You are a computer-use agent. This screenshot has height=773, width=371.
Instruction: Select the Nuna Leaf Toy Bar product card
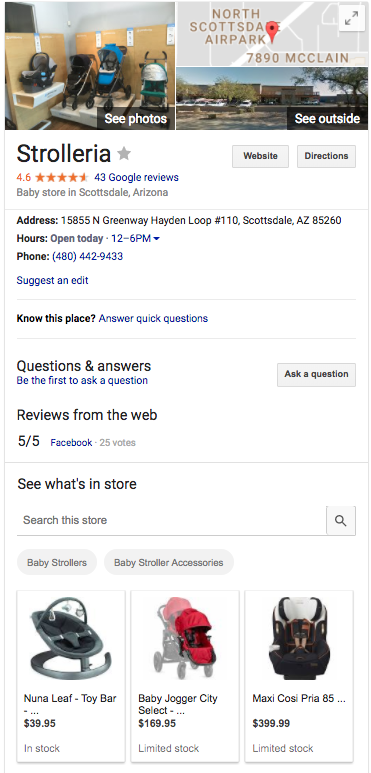click(x=71, y=676)
